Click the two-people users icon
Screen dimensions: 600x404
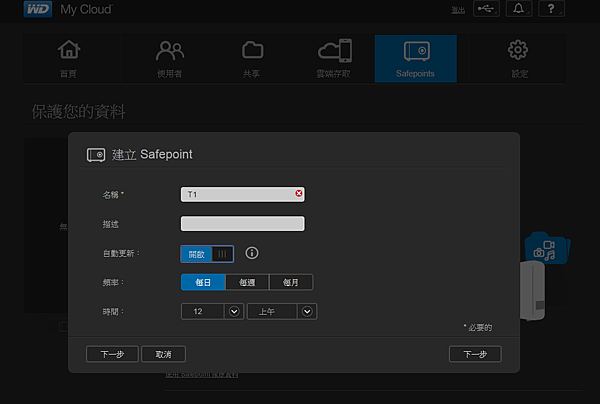(170, 50)
